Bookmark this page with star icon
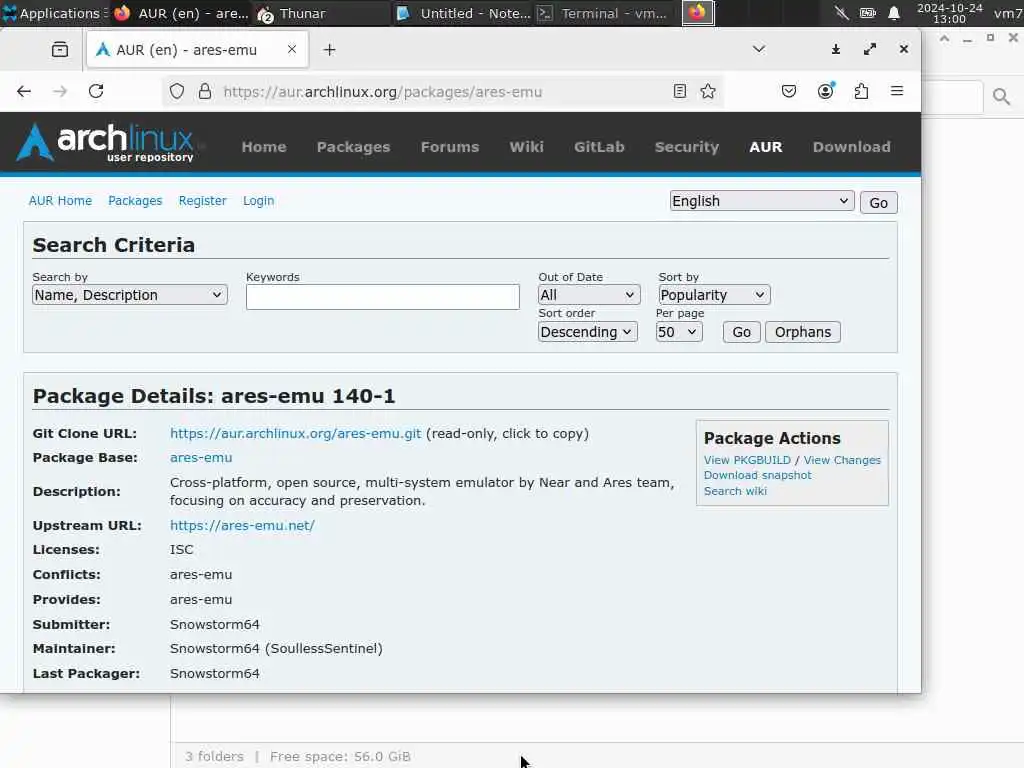The height and width of the screenshot is (768, 1024). point(708,91)
